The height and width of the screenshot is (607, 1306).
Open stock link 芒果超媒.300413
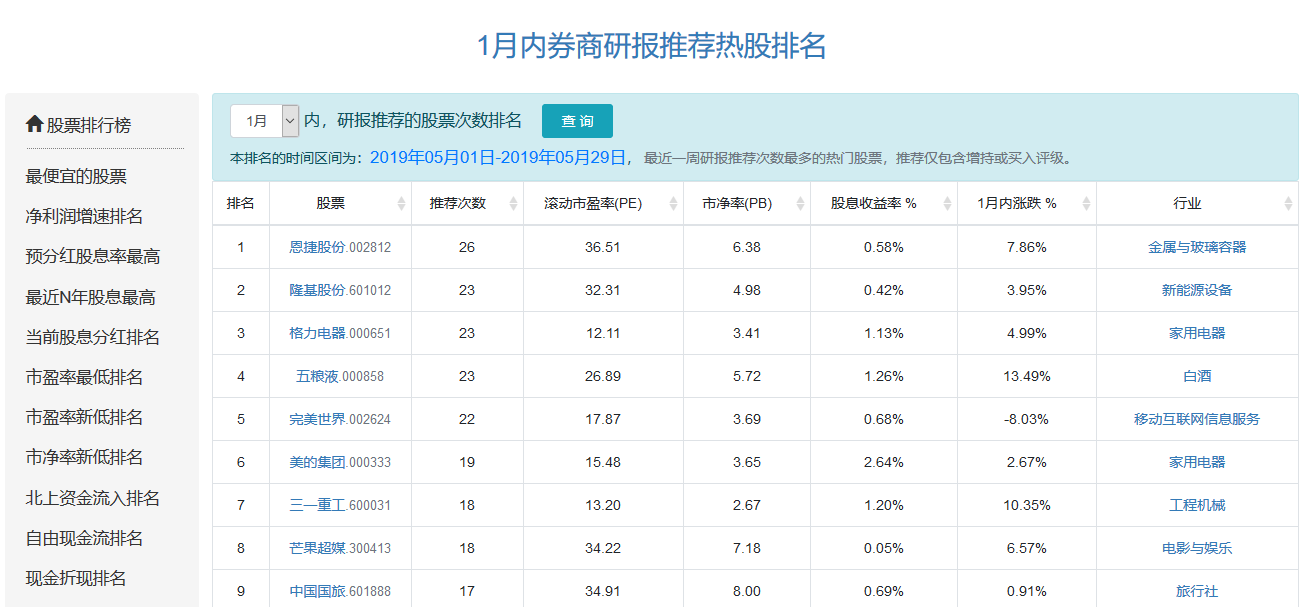coord(340,548)
